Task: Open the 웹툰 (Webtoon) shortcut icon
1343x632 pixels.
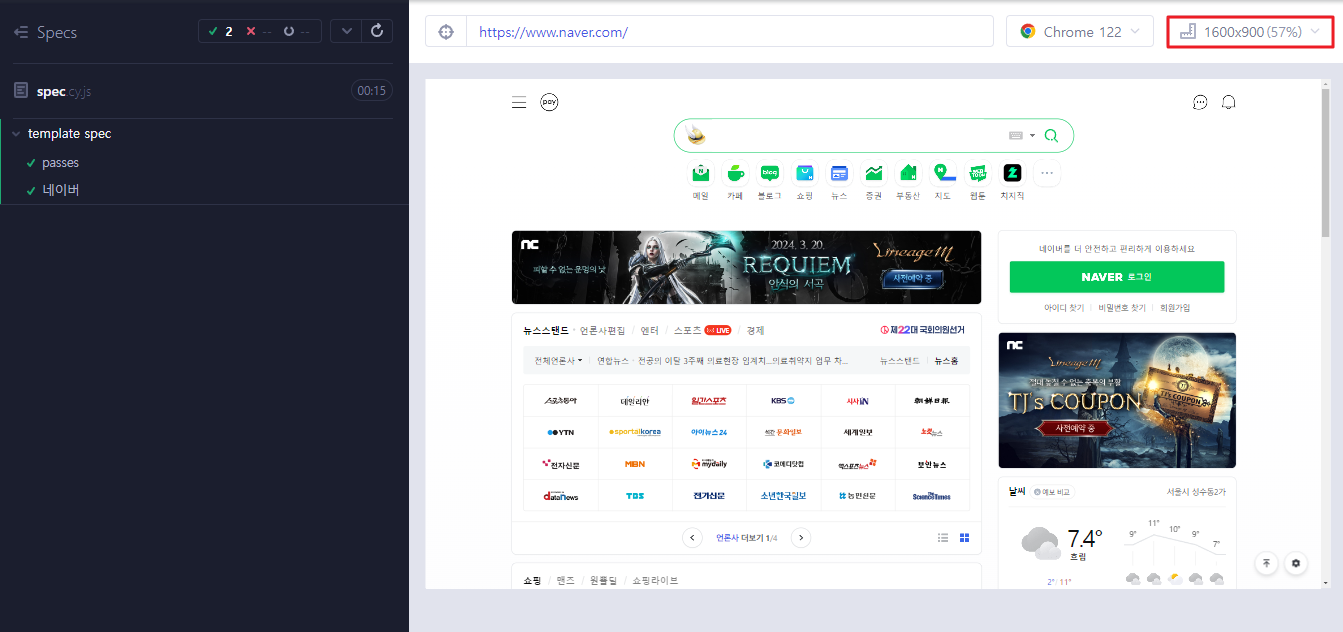Action: coord(977,173)
